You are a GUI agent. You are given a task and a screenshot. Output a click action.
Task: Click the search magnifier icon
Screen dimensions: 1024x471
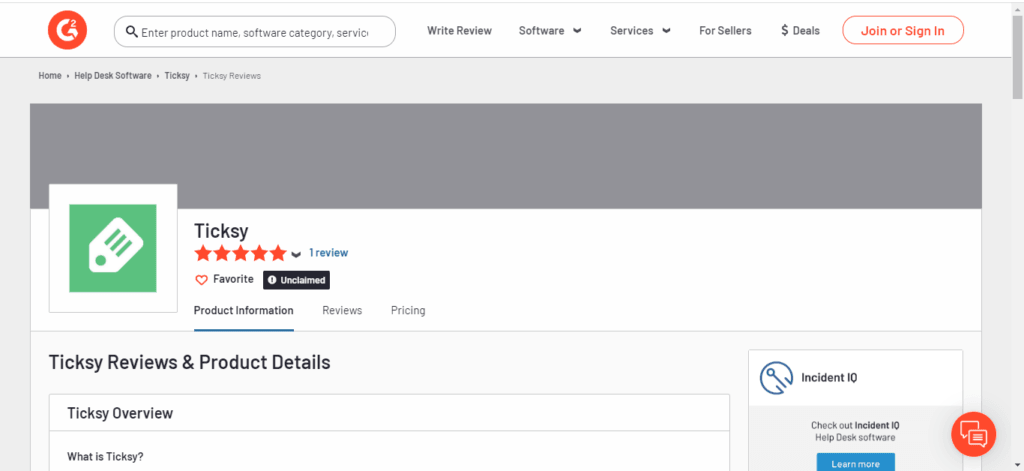131,31
